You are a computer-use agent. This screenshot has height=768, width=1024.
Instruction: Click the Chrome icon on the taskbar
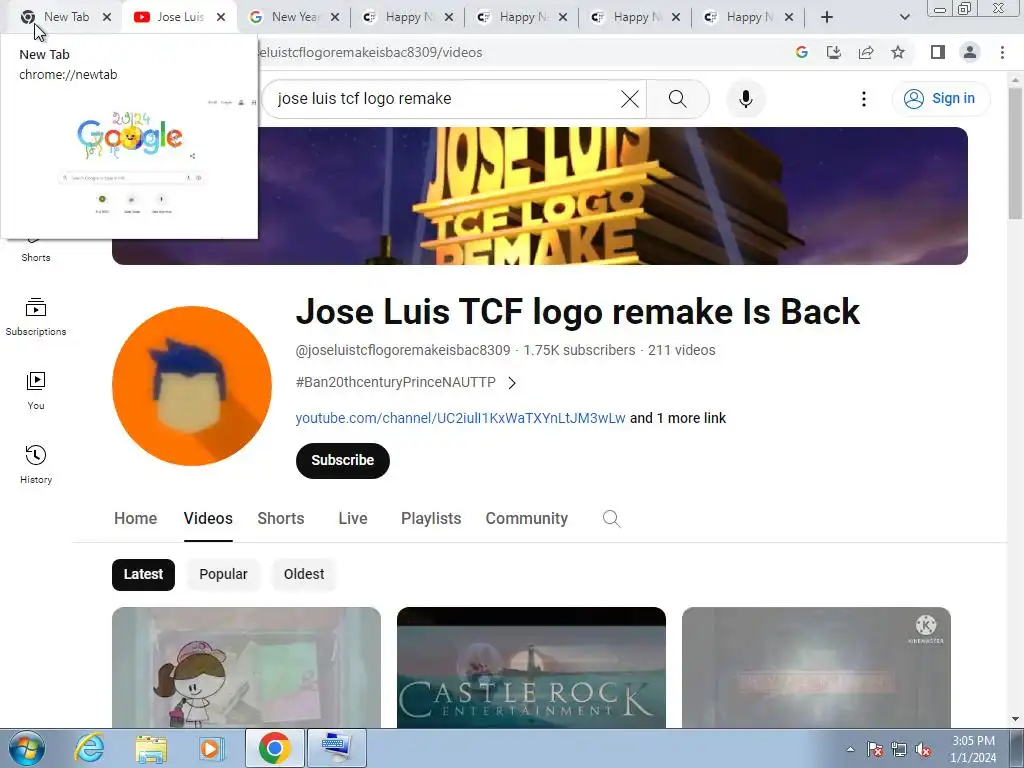click(274, 748)
